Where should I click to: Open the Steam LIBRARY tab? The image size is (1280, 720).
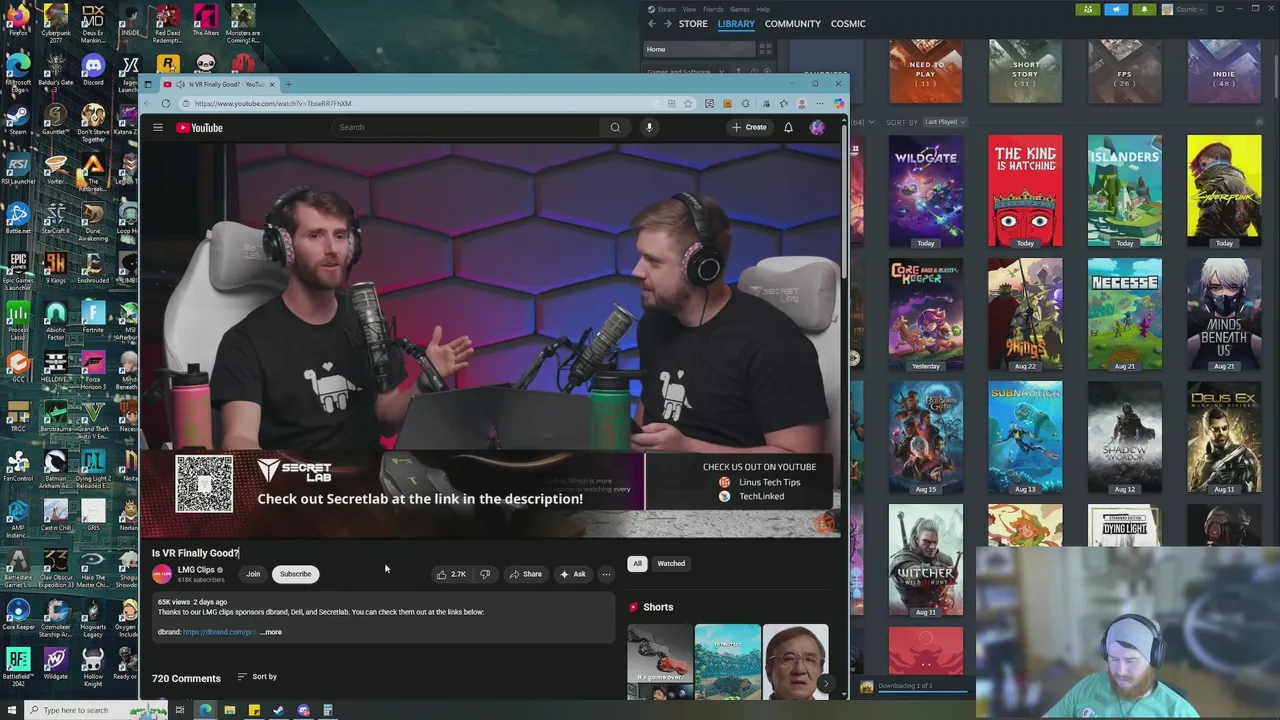coord(735,23)
